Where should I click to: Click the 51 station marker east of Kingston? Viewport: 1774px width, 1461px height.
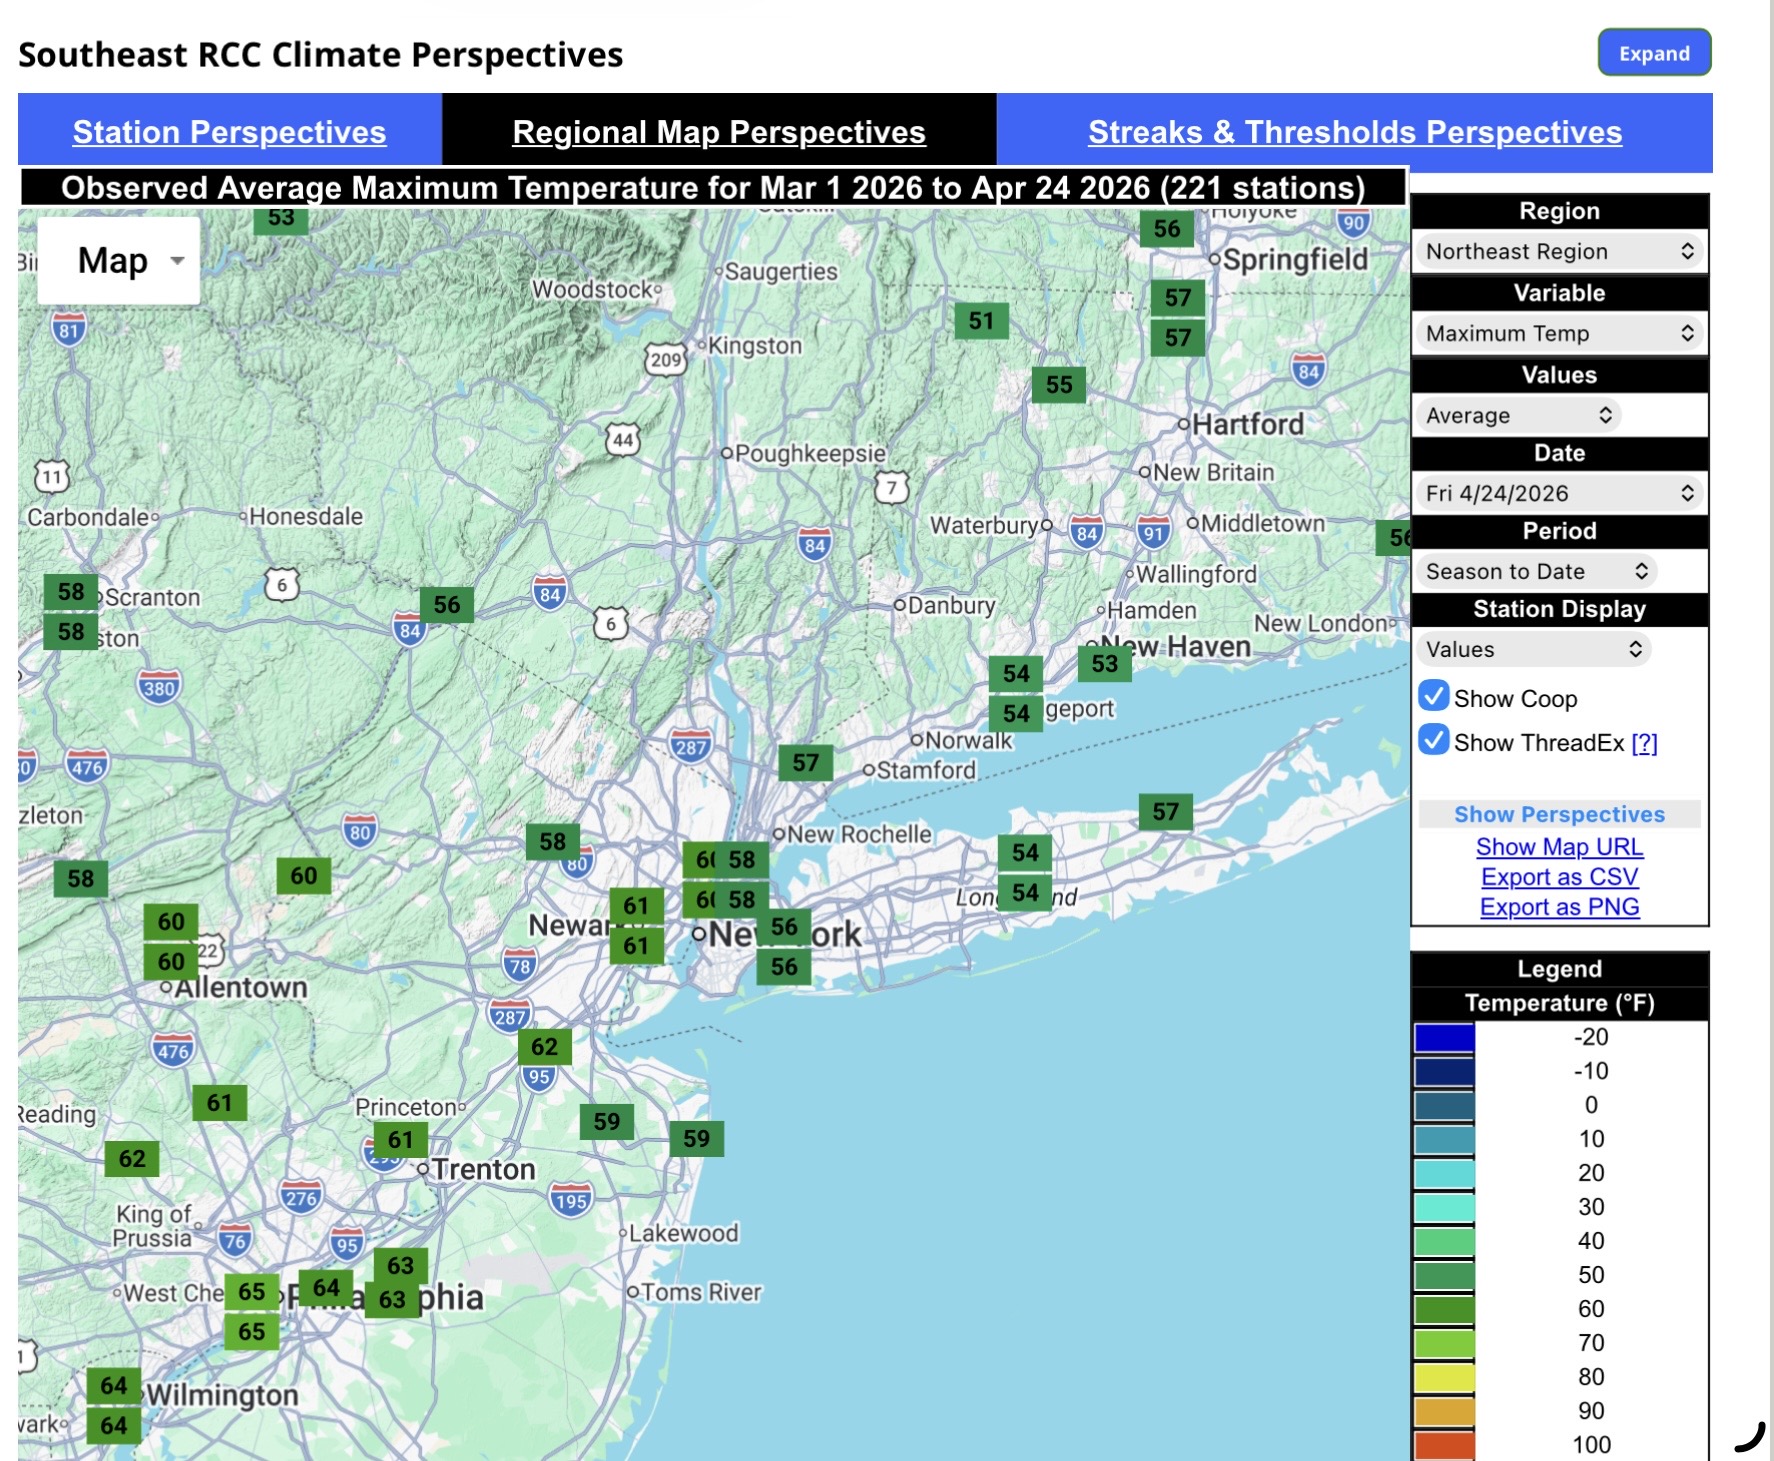(x=981, y=321)
